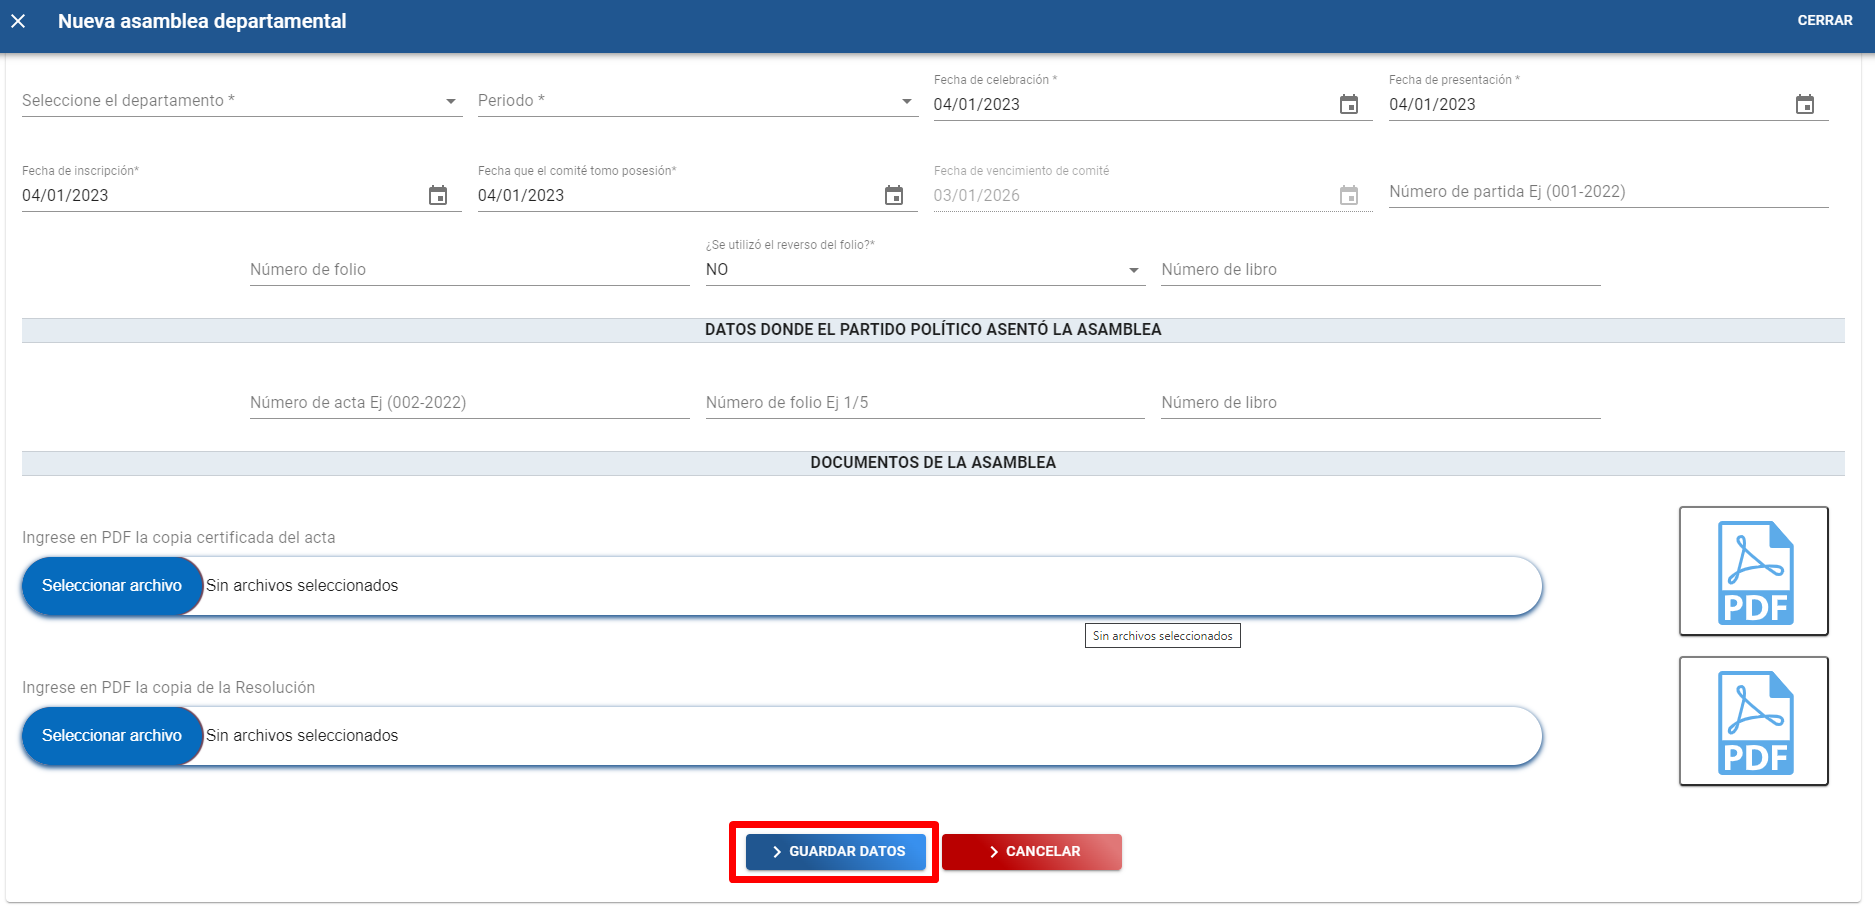Image resolution: width=1875 pixels, height=919 pixels.
Task: Open calendar for comité tomó posesión date
Action: tap(894, 196)
